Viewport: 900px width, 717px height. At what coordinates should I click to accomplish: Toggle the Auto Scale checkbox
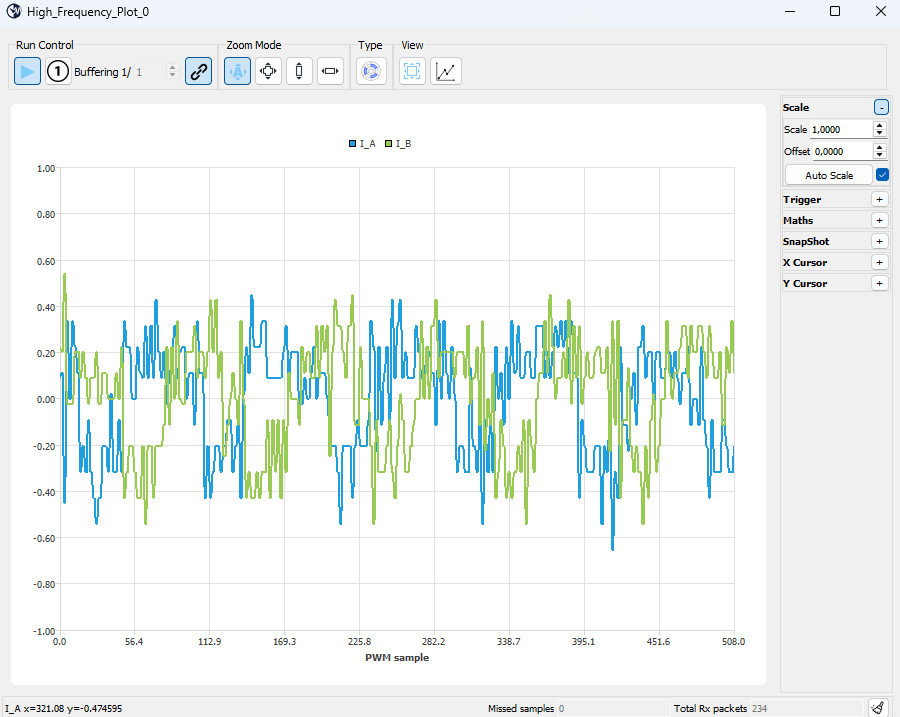882,175
